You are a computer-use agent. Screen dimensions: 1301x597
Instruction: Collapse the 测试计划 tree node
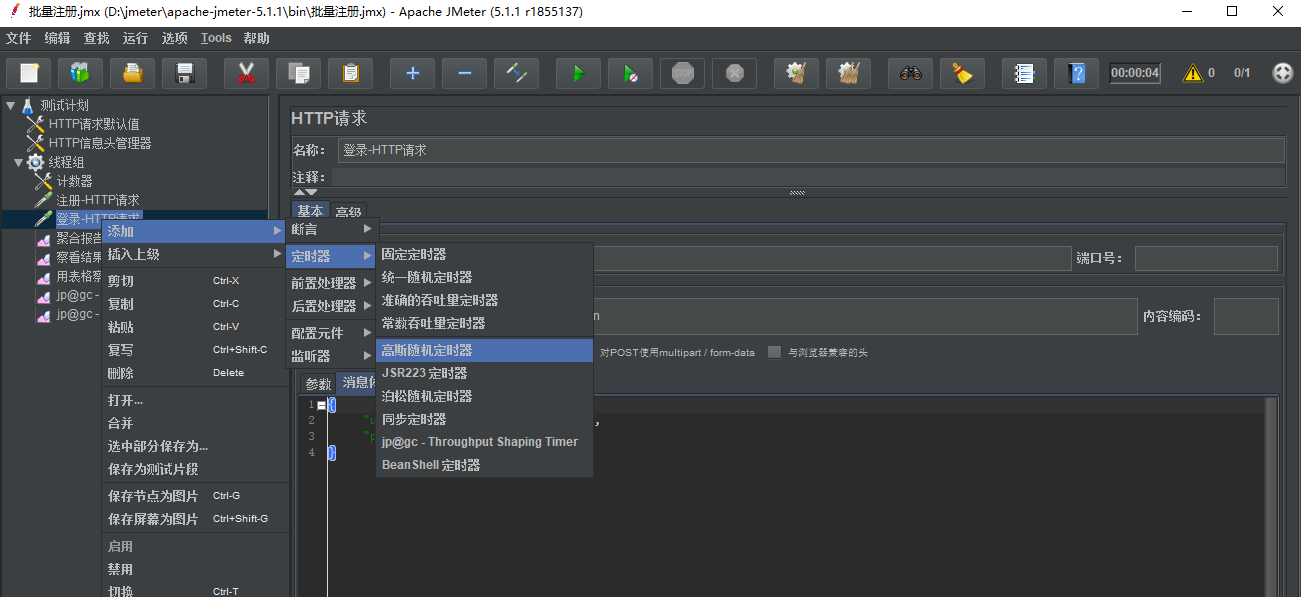(x=10, y=105)
